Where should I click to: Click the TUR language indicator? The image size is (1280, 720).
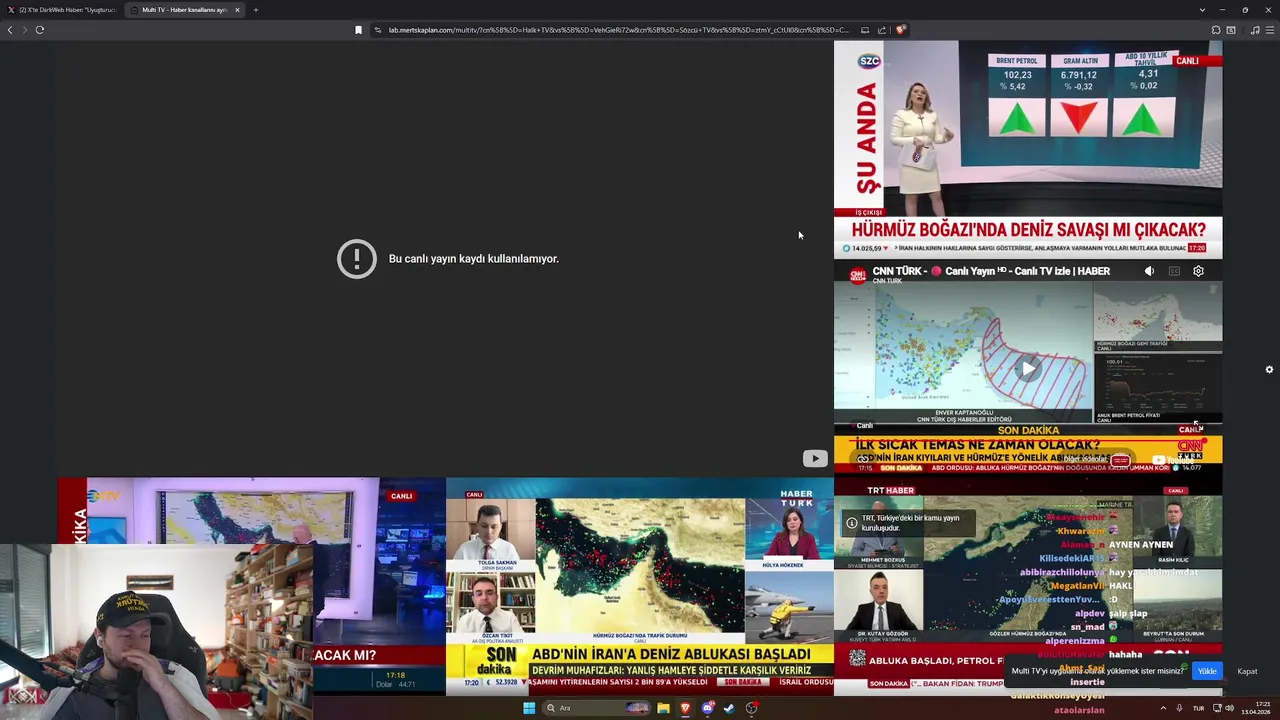click(1198, 708)
